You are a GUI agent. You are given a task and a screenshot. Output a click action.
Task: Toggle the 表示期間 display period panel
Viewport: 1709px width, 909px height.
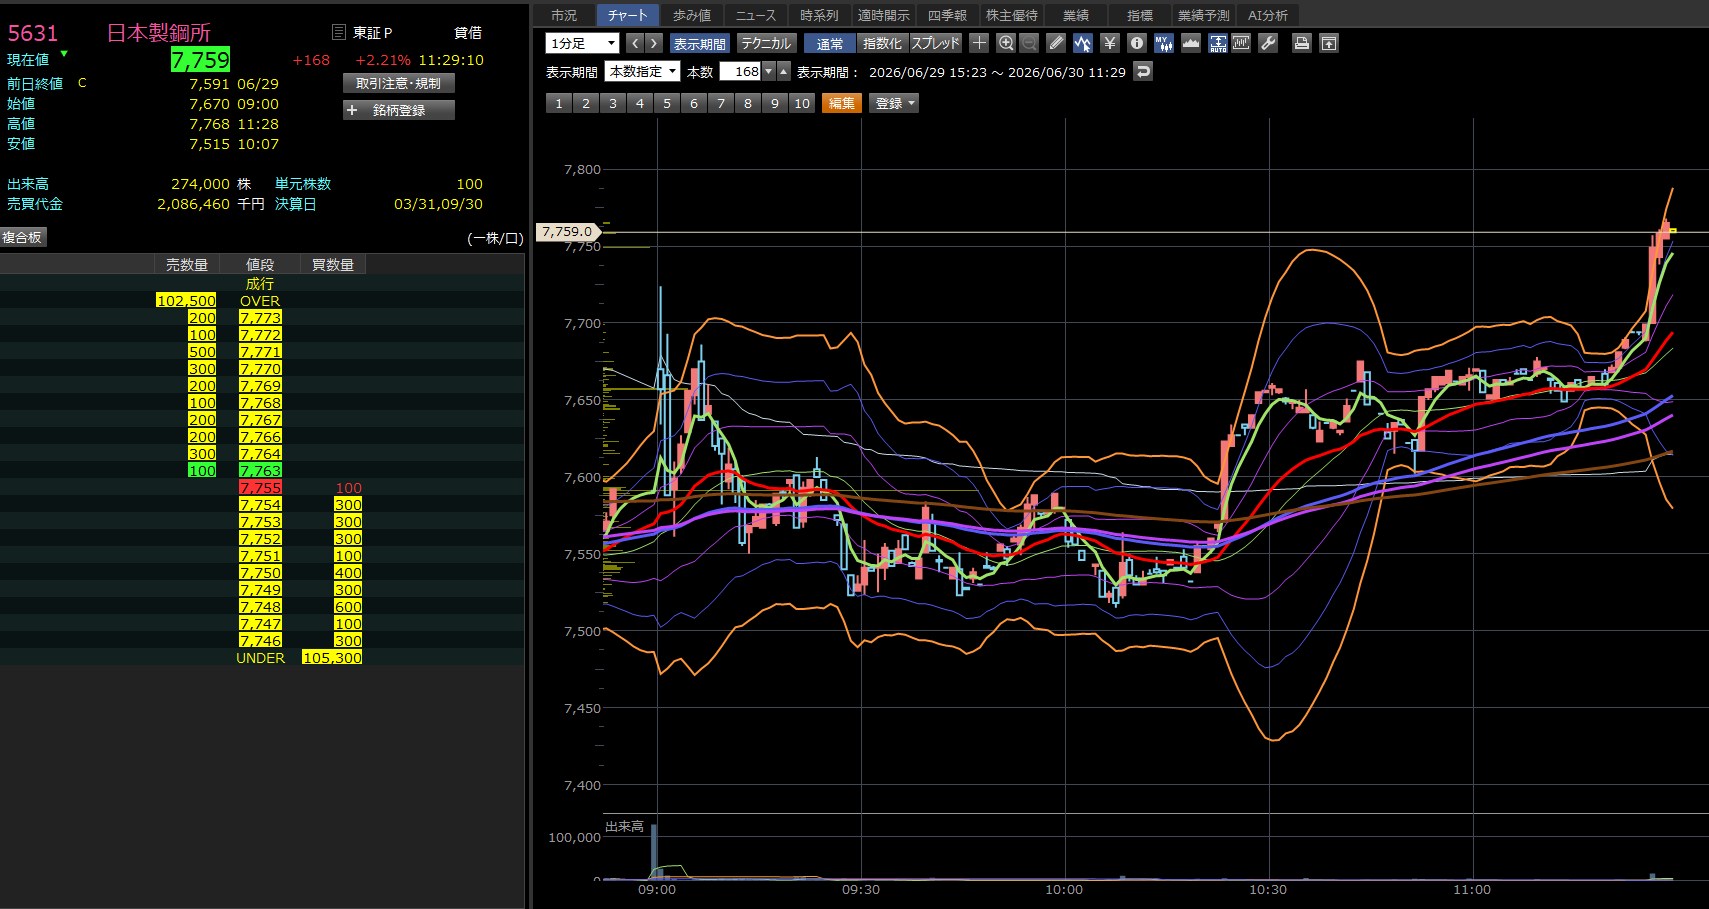tap(700, 43)
